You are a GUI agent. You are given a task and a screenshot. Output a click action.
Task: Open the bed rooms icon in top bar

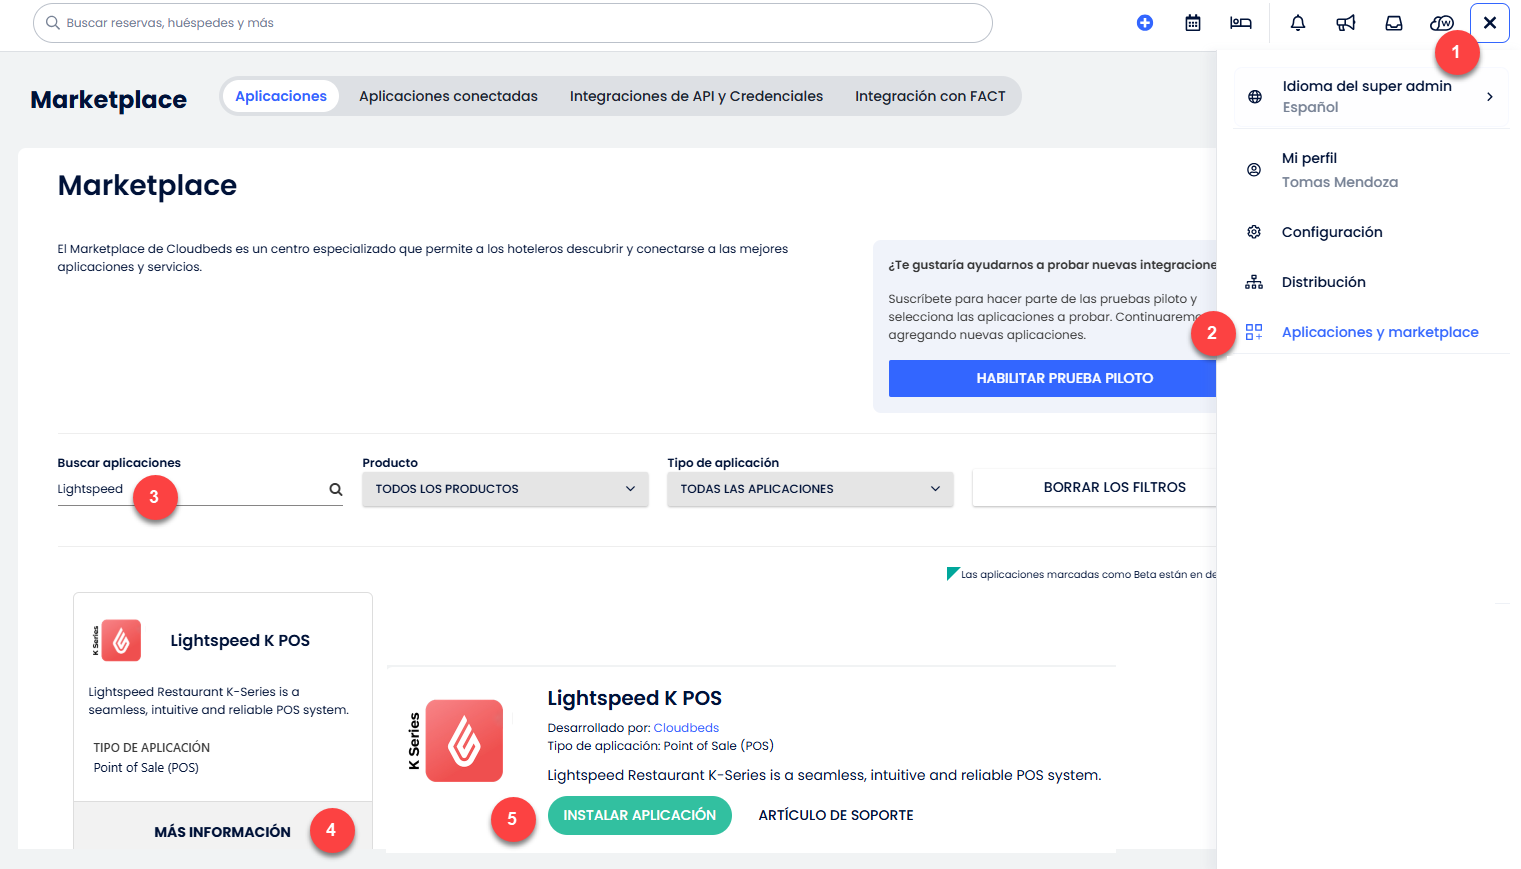click(1241, 23)
